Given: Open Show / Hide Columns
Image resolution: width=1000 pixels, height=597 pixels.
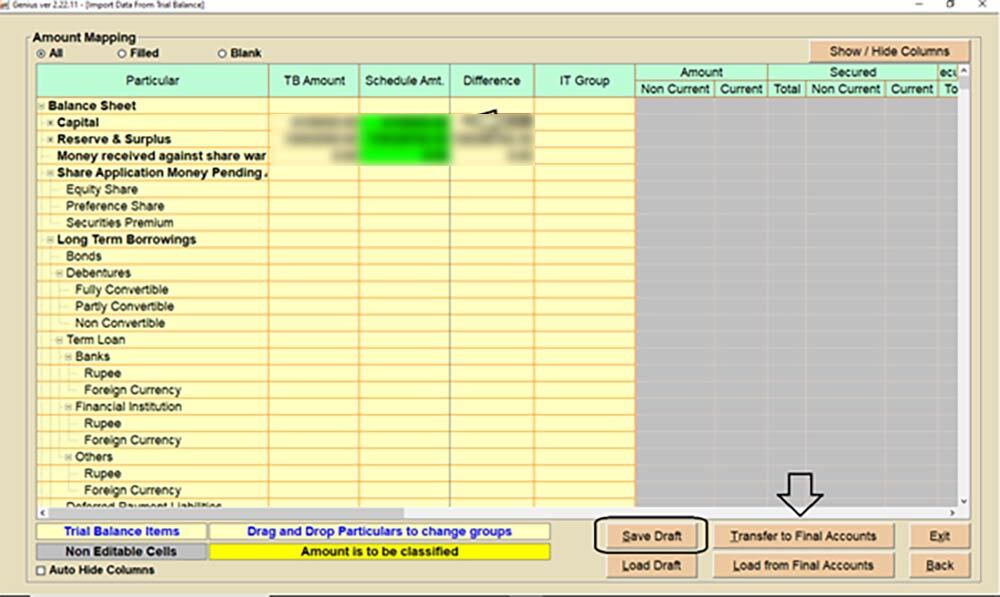Looking at the screenshot, I should click(889, 51).
